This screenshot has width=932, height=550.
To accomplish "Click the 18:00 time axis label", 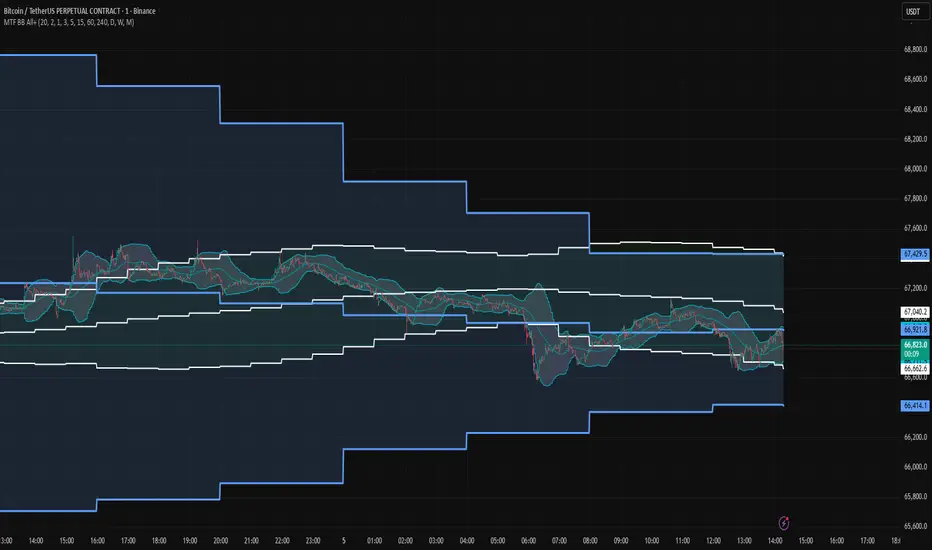I will (159, 541).
